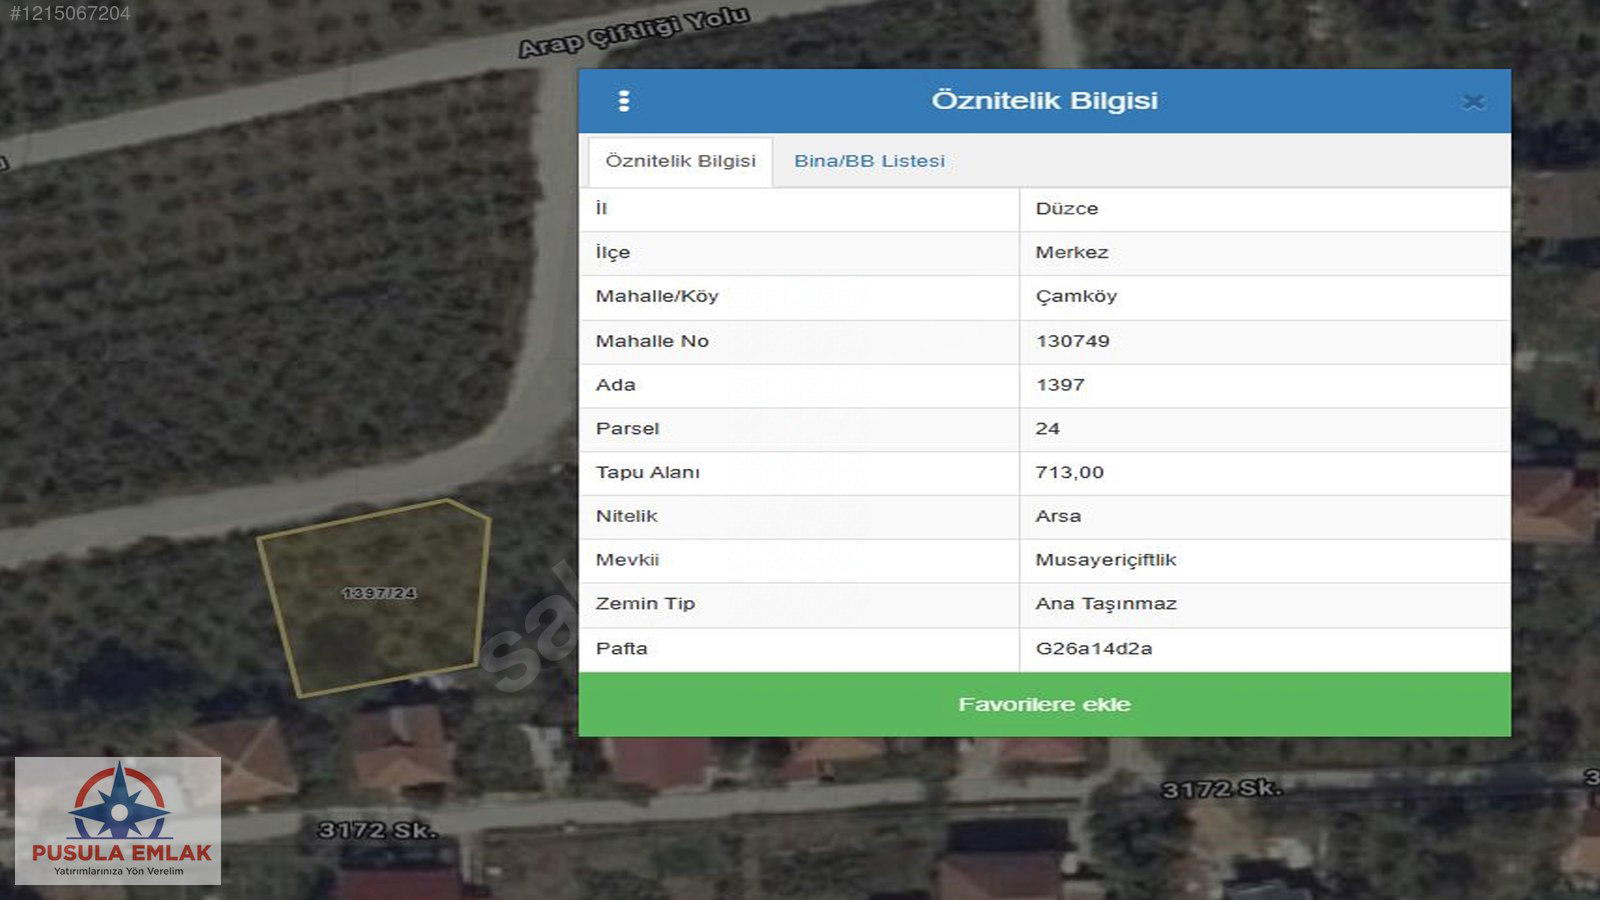This screenshot has height=900, width=1600.
Task: Click the Mahalle No value 130749
Action: (x=1072, y=341)
